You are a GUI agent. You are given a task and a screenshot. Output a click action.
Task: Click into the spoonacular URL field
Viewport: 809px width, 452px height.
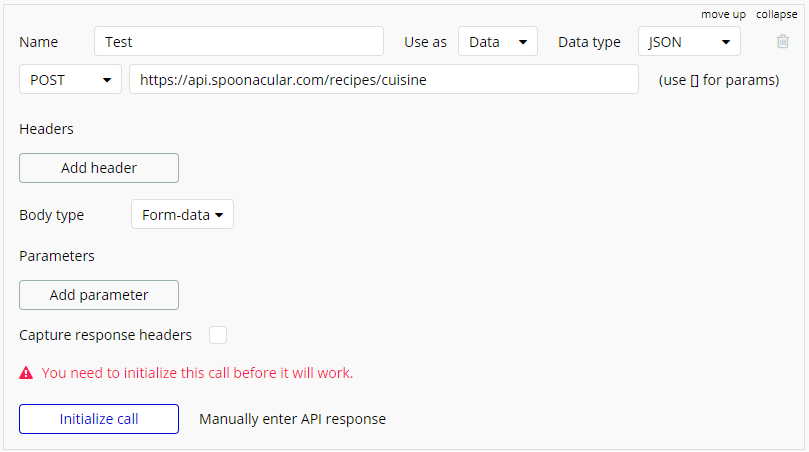tap(383, 80)
